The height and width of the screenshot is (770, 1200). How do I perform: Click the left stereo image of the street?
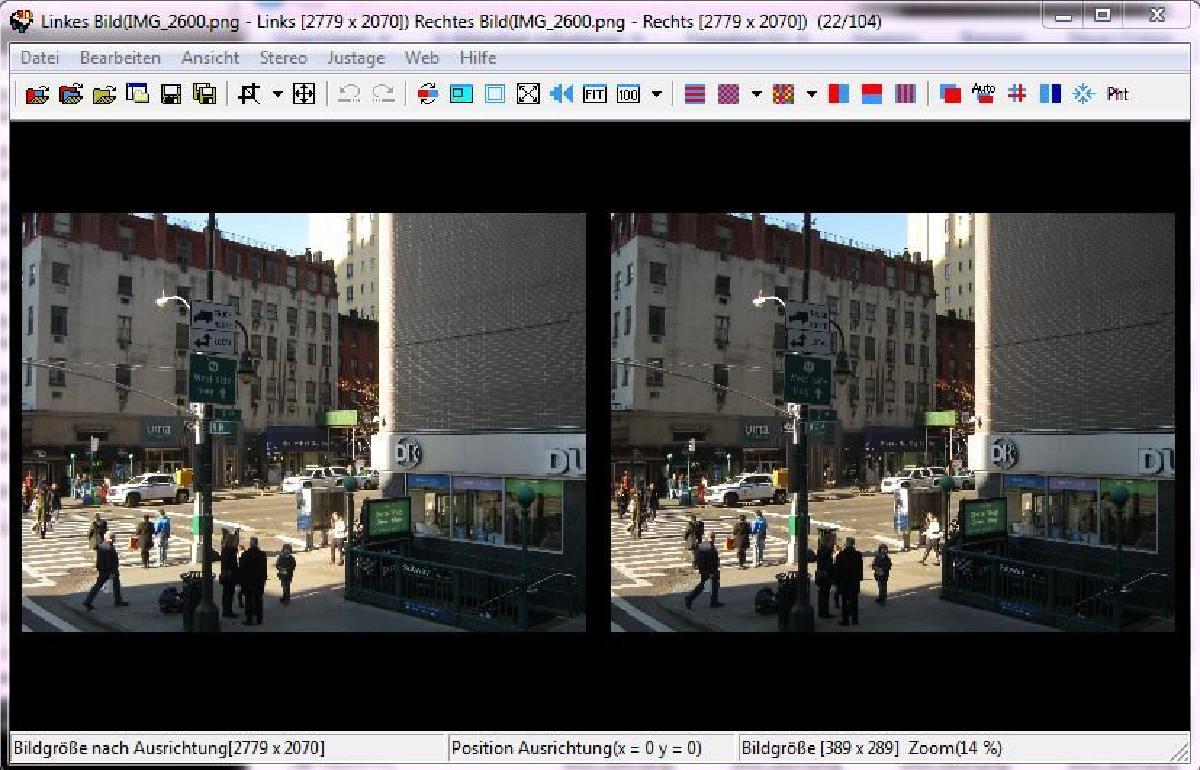click(303, 422)
